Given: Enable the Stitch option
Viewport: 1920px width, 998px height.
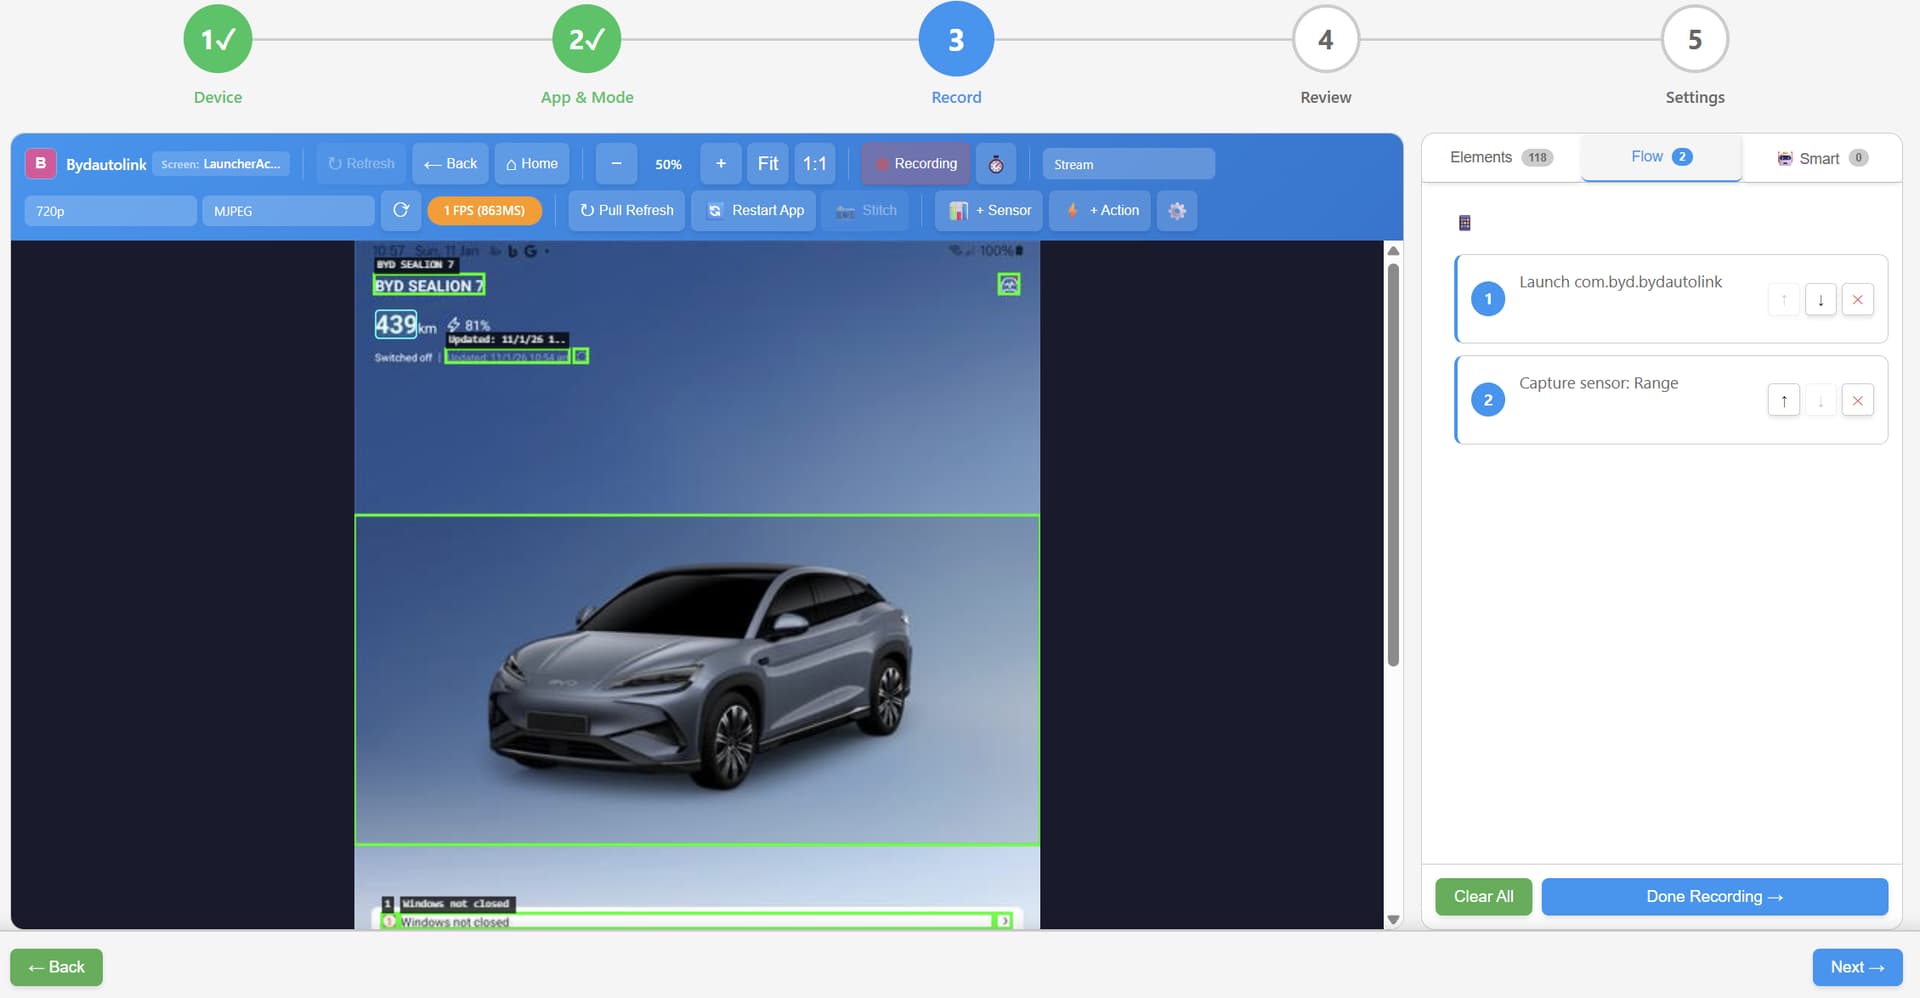Looking at the screenshot, I should 866,211.
